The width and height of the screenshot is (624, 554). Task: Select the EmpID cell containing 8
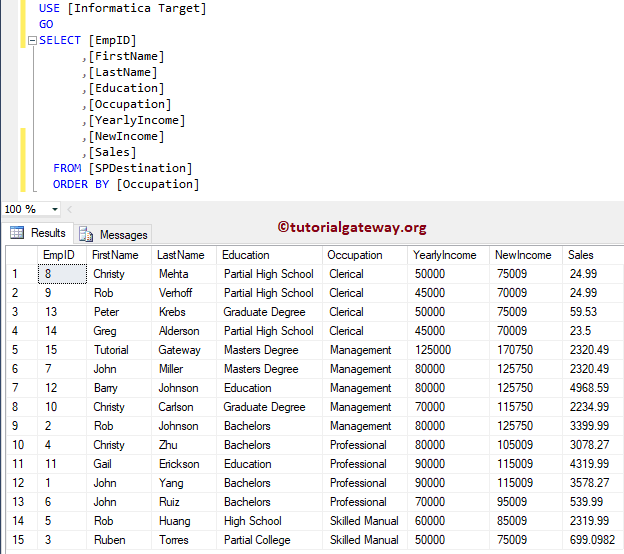[62, 274]
